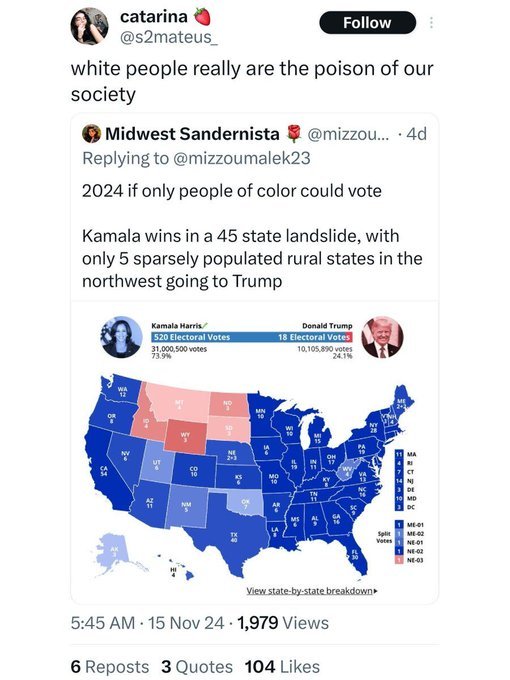This screenshot has height=680, width=510.
Task: Click the MA small-state legend box
Action: [399, 454]
